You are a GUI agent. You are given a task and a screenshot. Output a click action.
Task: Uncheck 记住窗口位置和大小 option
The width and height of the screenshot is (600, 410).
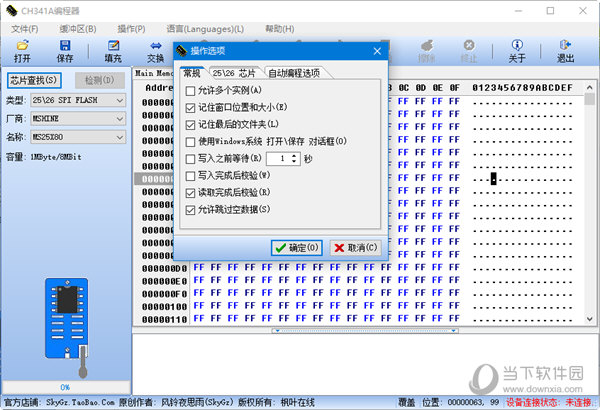(191, 108)
